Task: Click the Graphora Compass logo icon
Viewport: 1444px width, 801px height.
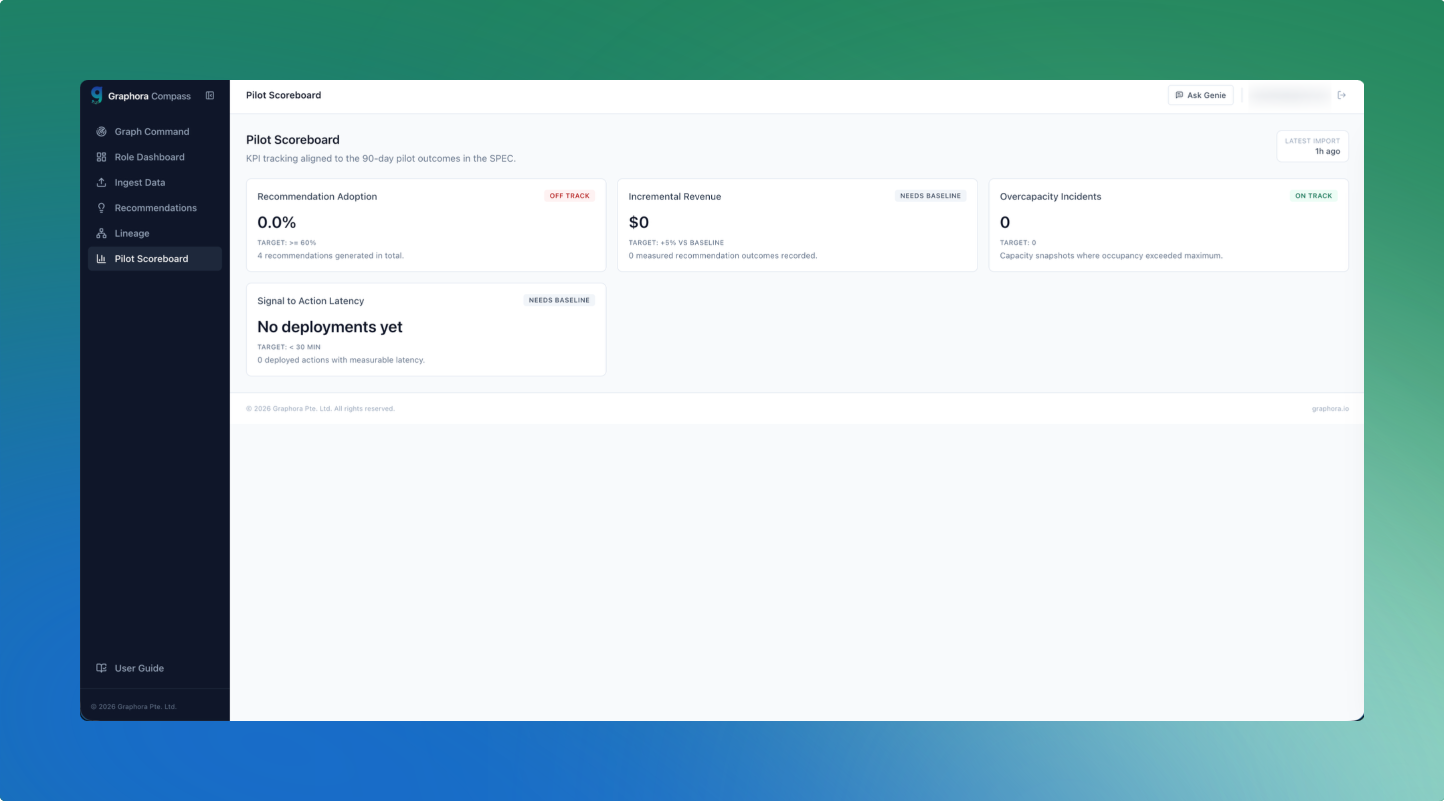Action: click(97, 95)
